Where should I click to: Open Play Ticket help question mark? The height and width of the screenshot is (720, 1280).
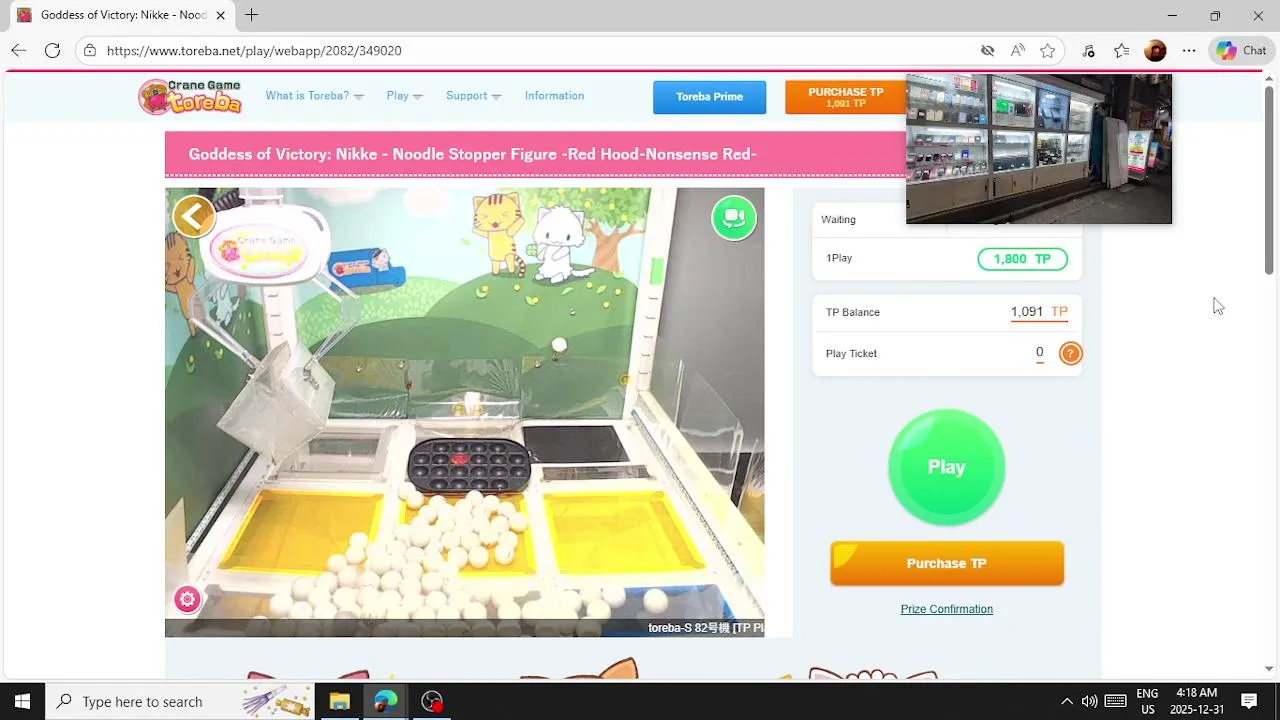tap(1070, 353)
